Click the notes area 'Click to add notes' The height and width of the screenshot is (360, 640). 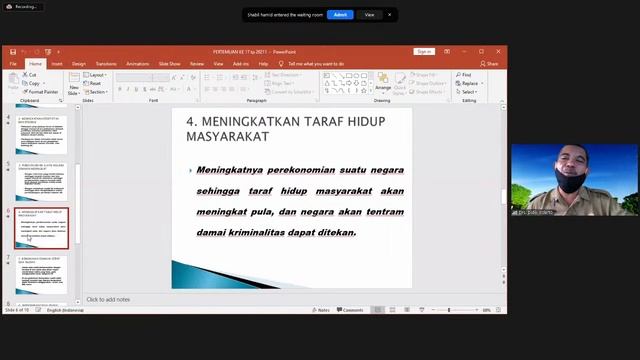point(108,300)
